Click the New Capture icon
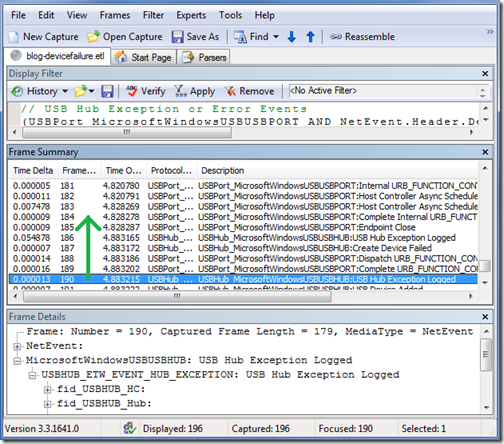This screenshot has width=504, height=444. pos(13,37)
